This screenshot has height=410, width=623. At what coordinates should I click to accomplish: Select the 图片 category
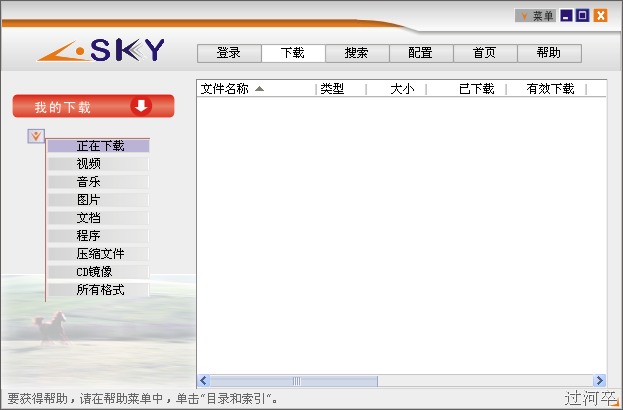[99, 200]
